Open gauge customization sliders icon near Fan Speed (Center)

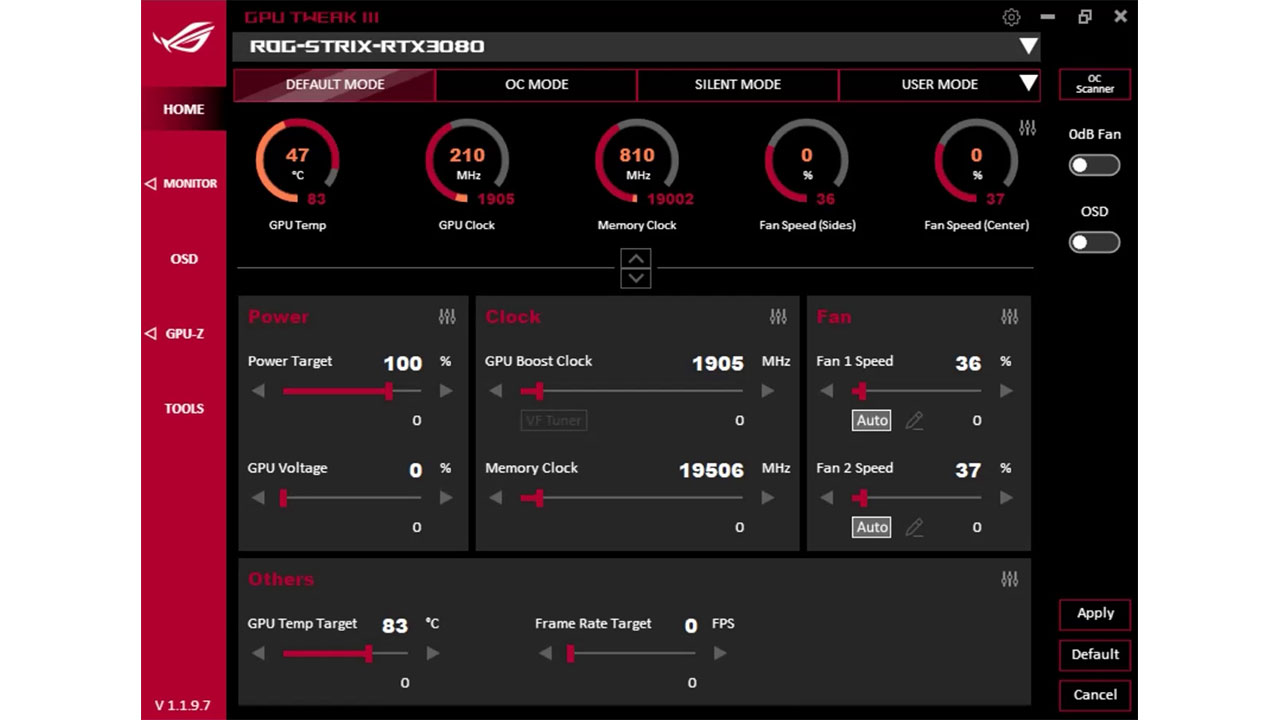coord(1028,128)
